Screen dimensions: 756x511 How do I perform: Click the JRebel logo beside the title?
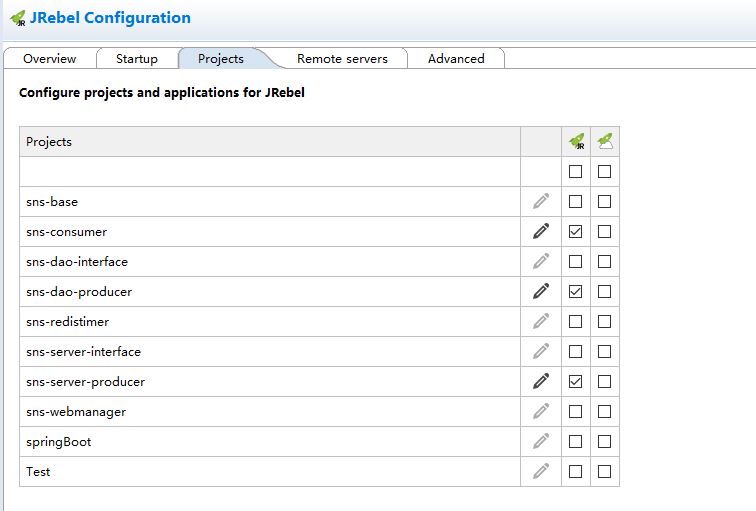18,18
